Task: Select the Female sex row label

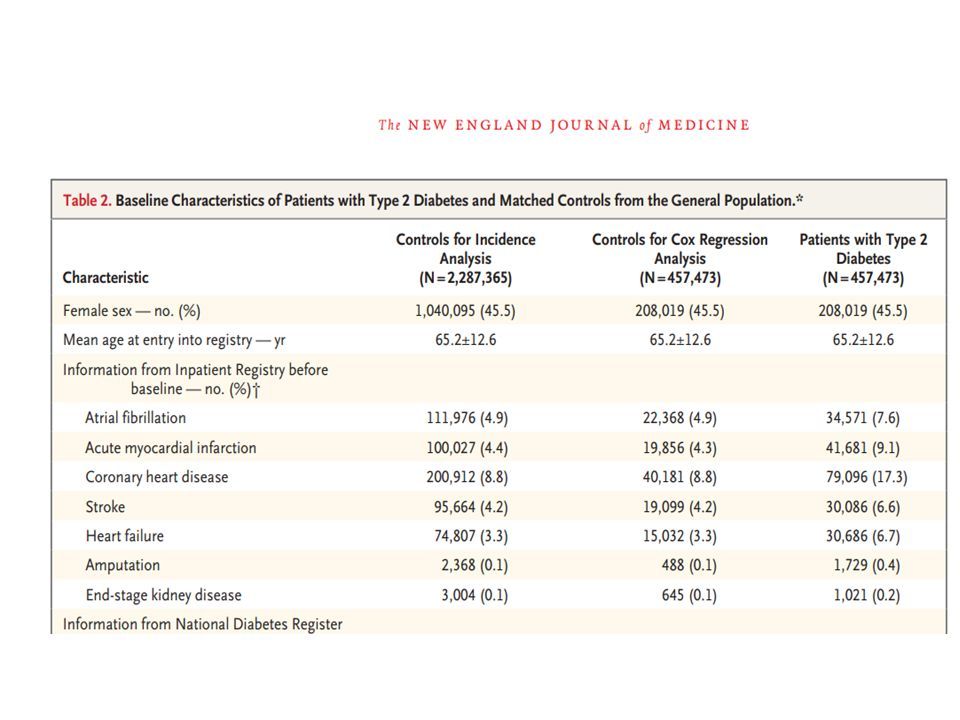Action: 132,311
